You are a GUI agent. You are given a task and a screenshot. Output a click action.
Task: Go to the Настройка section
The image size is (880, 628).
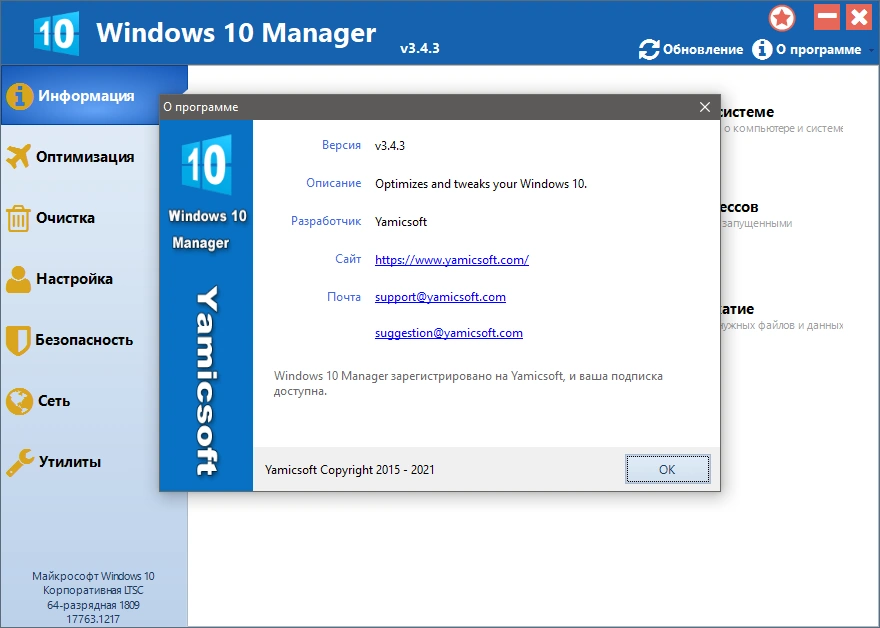pyautogui.click(x=74, y=279)
